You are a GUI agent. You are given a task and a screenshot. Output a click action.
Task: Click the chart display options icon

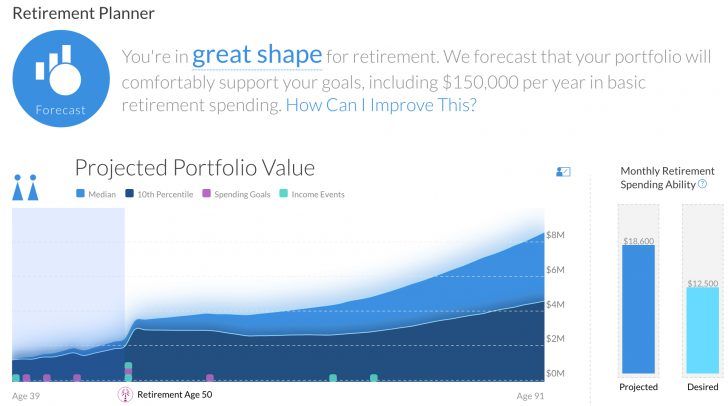(562, 172)
